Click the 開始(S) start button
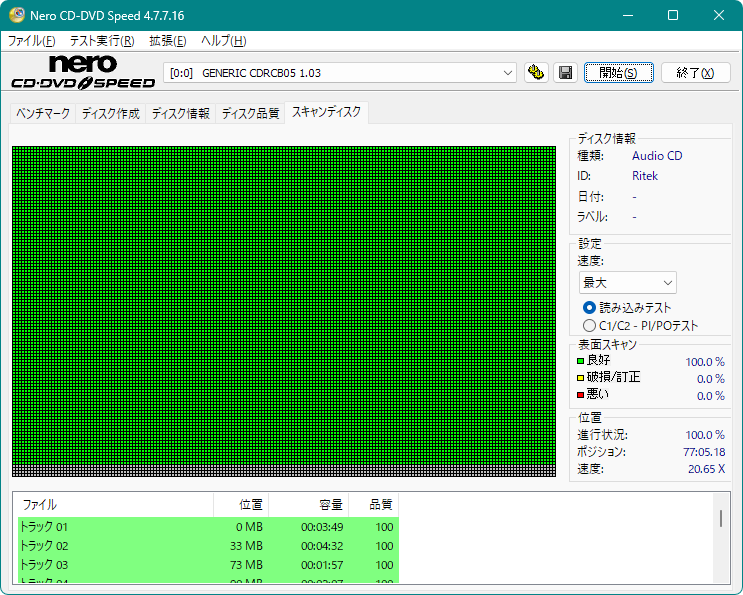 click(x=618, y=72)
